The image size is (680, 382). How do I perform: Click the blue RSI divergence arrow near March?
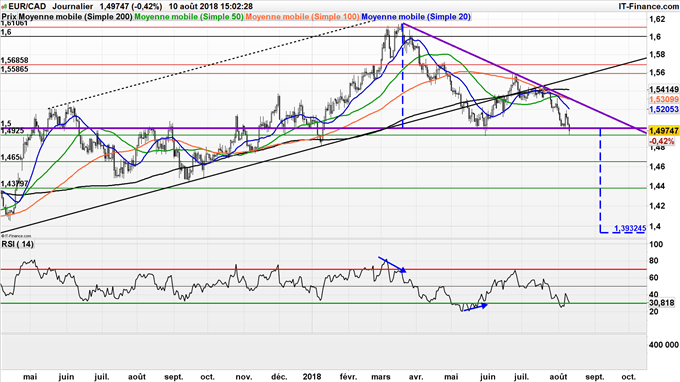click(392, 264)
